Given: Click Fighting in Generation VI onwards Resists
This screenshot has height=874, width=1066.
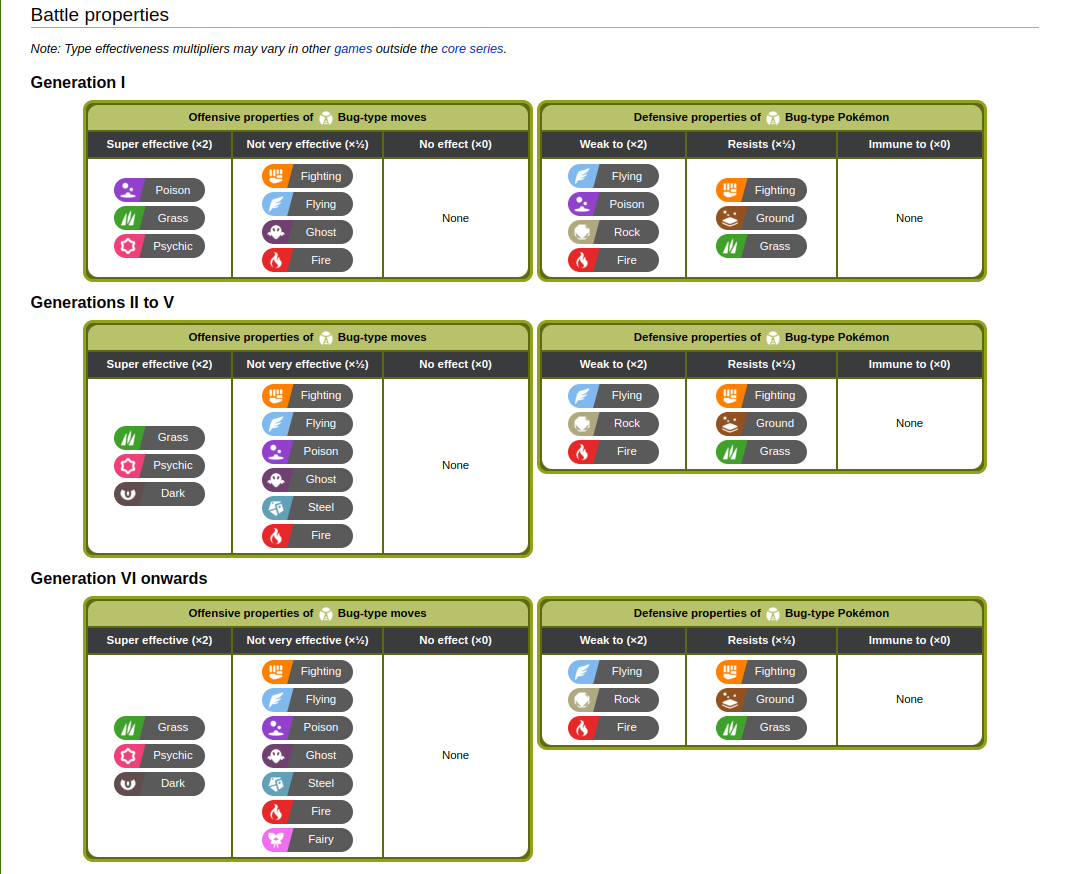Looking at the screenshot, I should pyautogui.click(x=761, y=671).
